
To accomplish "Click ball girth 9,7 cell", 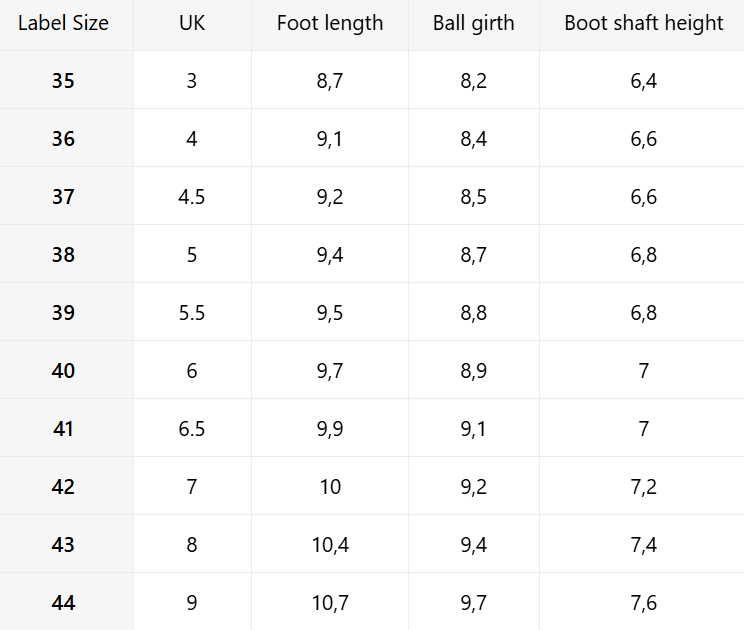I will pos(474,603).
